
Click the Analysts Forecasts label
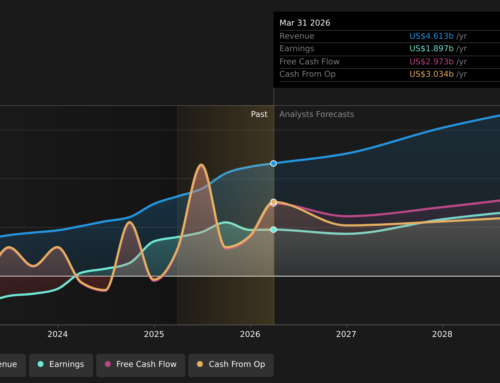pos(317,114)
